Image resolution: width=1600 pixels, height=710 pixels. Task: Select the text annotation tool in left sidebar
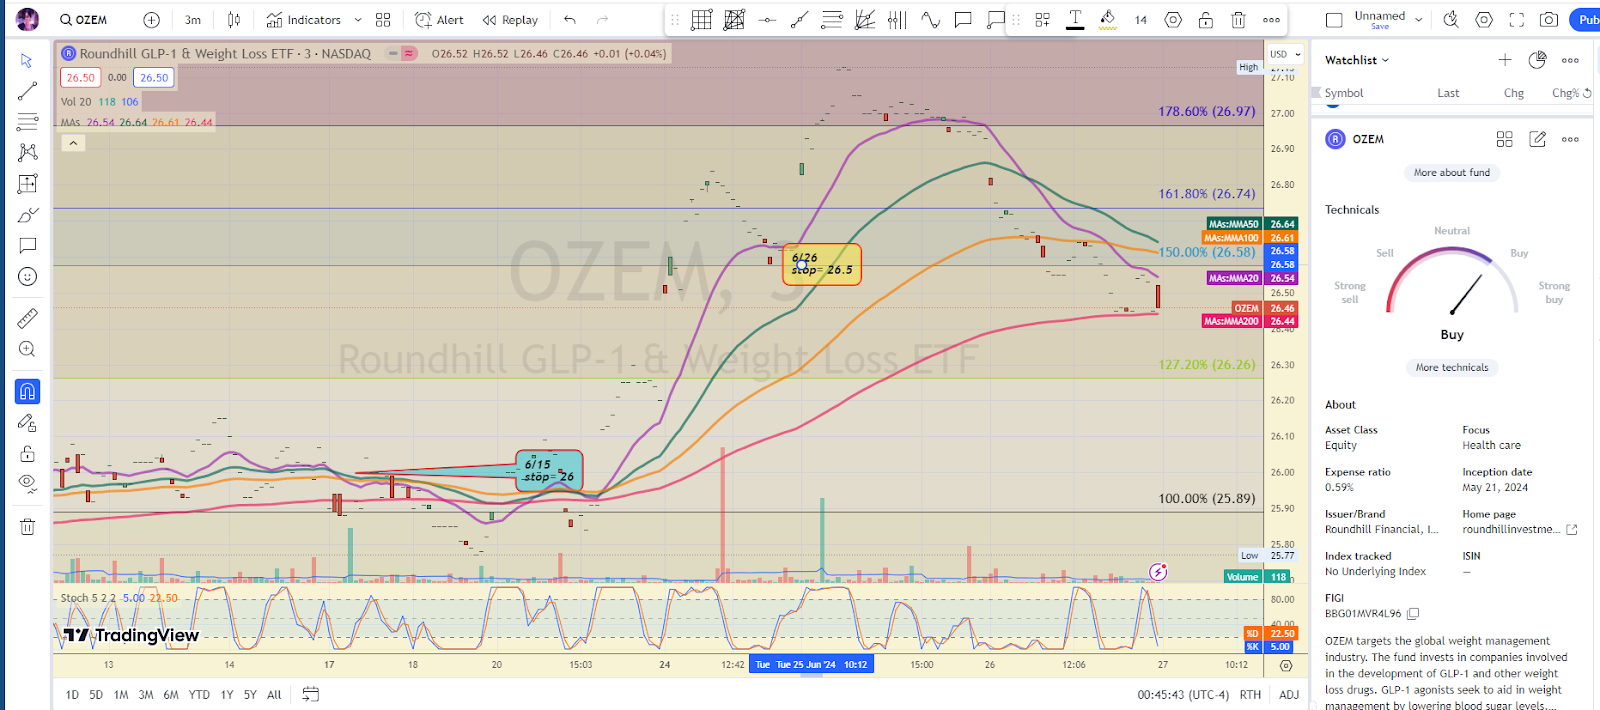[x=27, y=245]
